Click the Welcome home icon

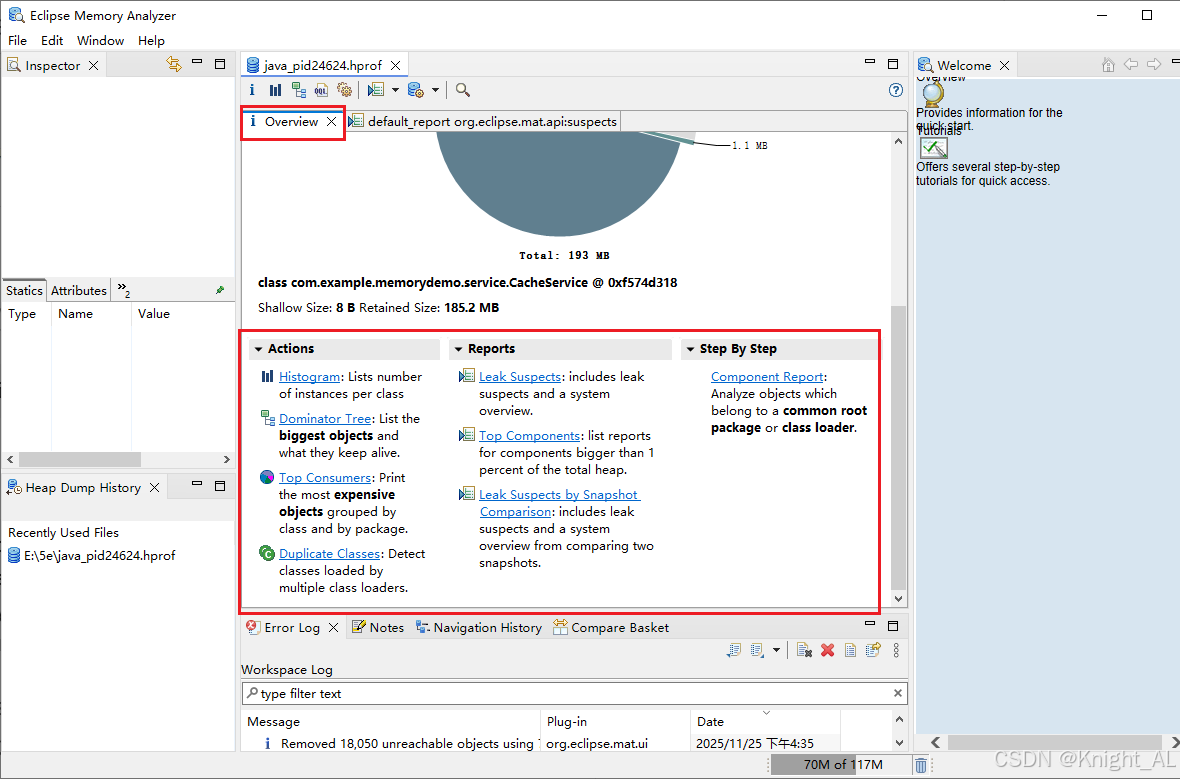(1108, 65)
